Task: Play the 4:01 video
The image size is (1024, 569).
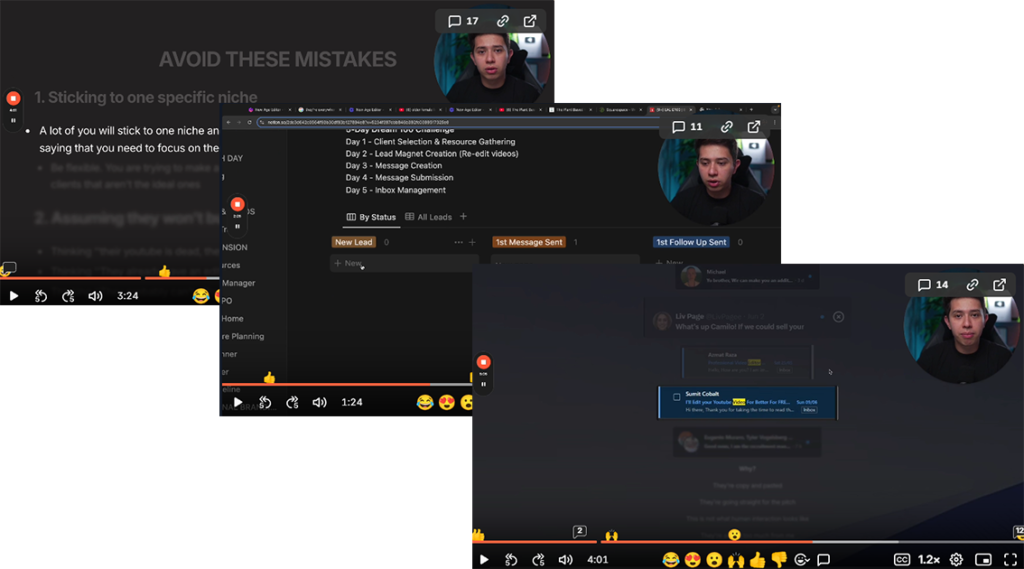Action: click(x=484, y=560)
